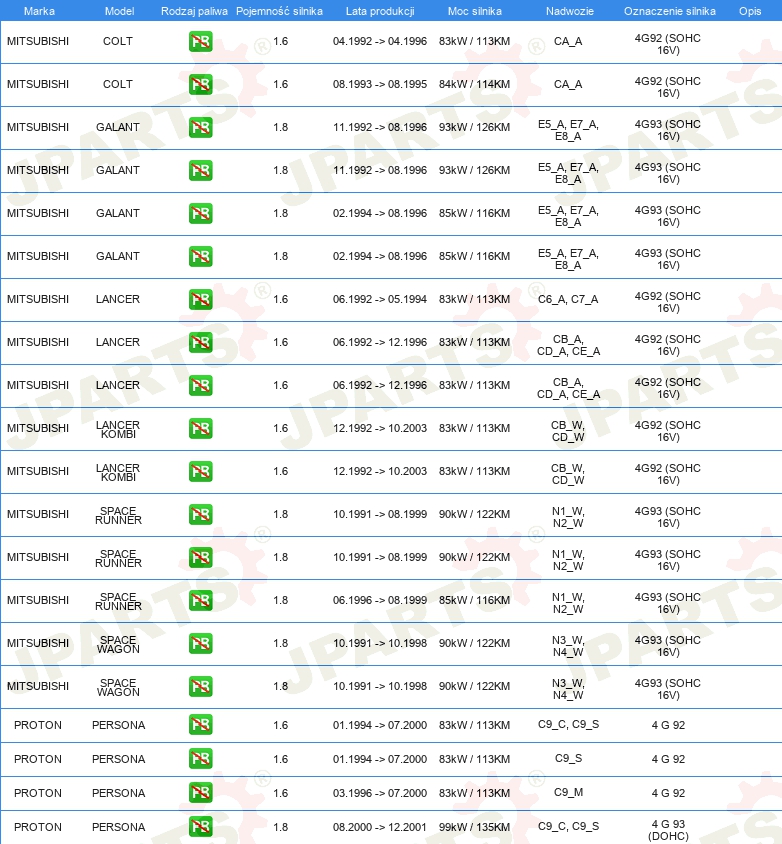
Task: Click the power value 99kW / 135KM
Action: click(x=474, y=827)
